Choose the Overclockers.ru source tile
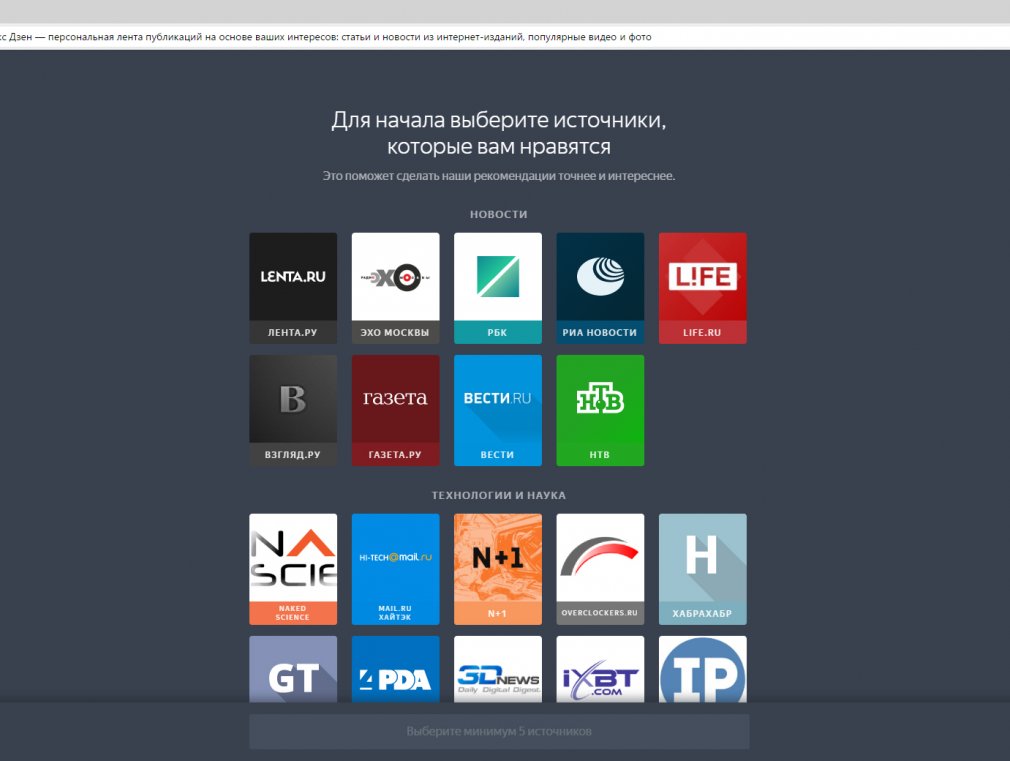1010x761 pixels. 600,569
